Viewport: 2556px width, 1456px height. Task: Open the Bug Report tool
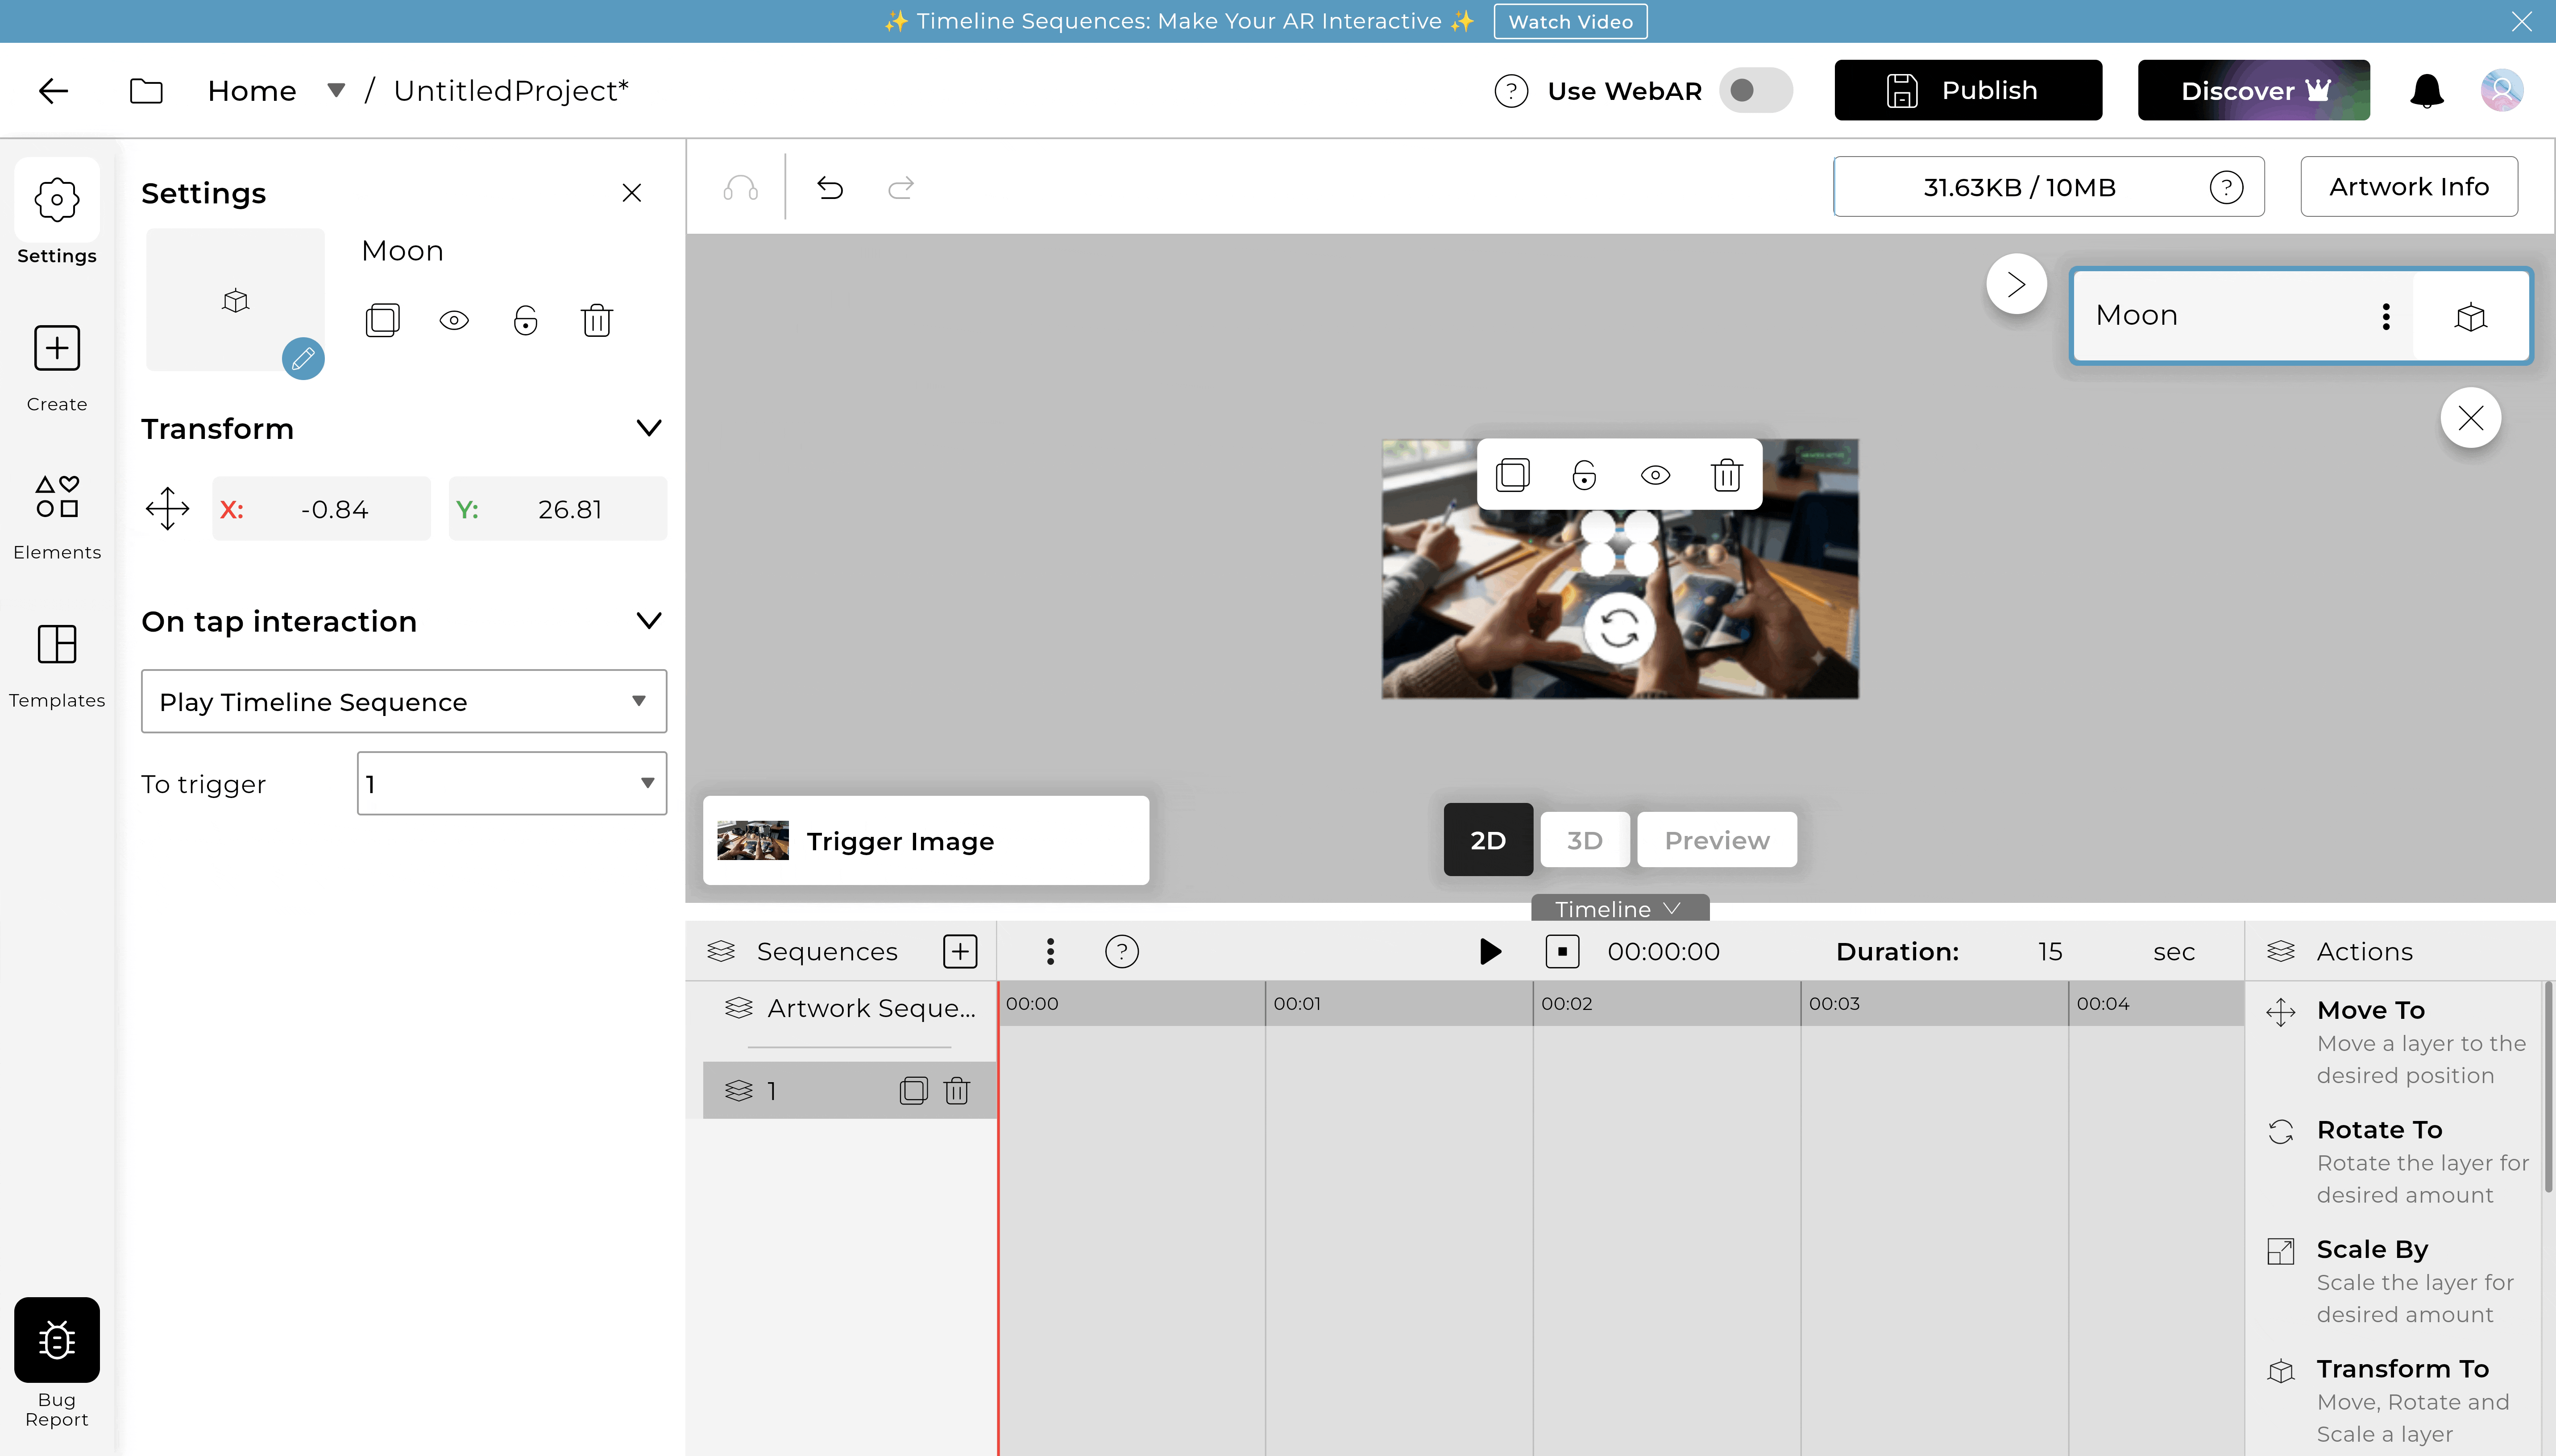point(57,1363)
